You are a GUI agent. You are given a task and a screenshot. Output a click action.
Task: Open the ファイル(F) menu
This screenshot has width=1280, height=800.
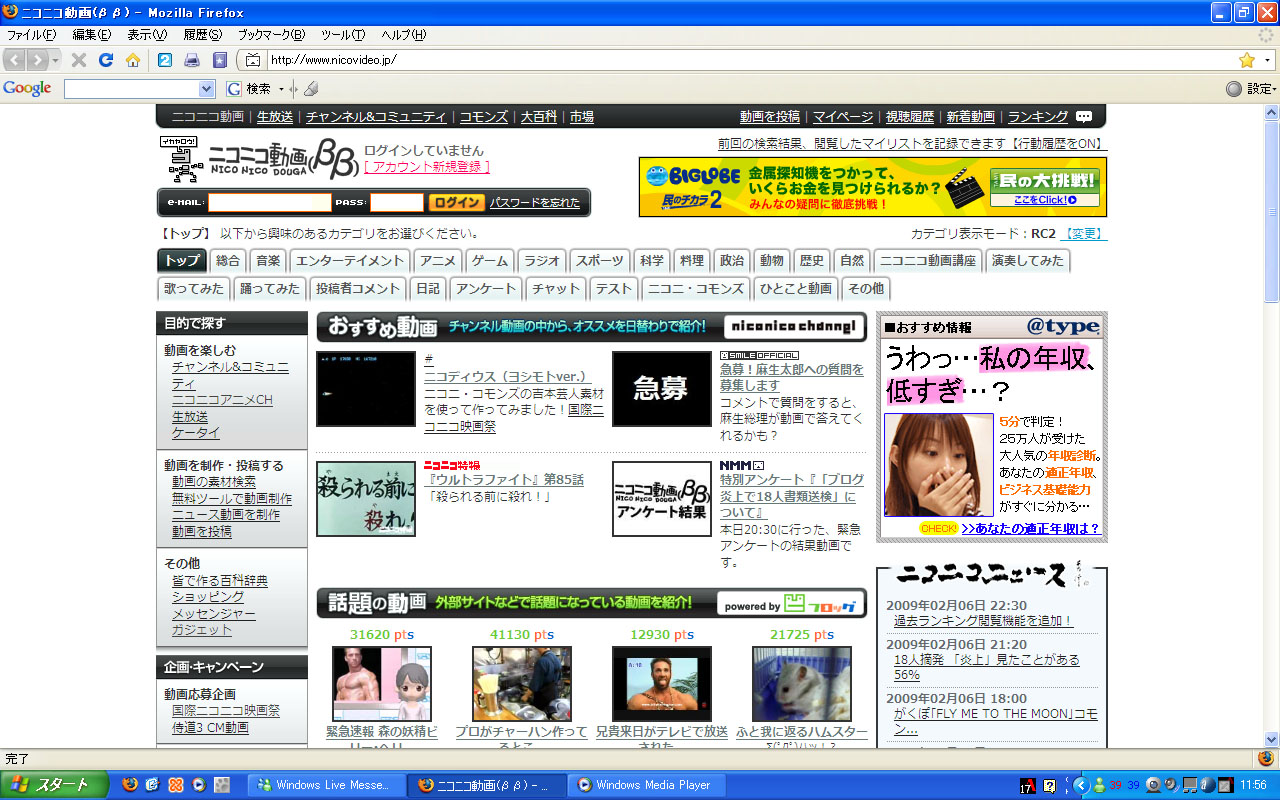32,35
